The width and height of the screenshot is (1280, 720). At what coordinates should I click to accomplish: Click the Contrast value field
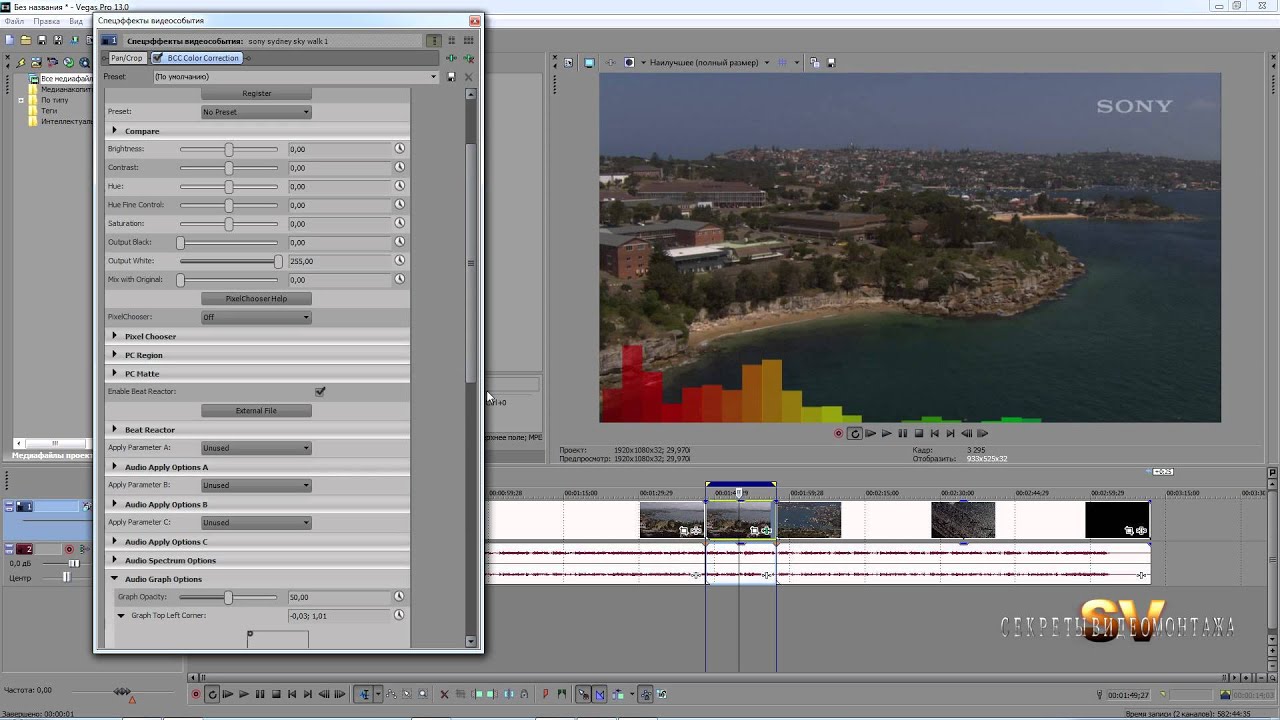tap(339, 167)
